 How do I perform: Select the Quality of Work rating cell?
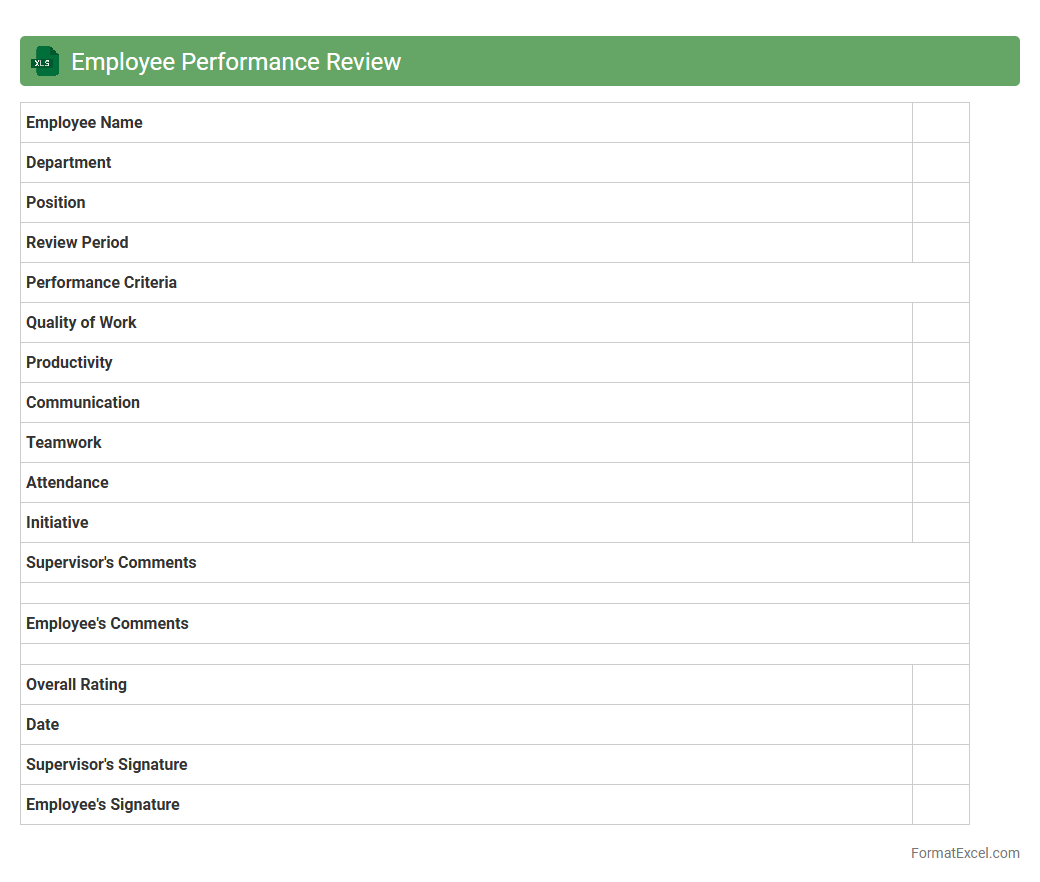point(940,323)
